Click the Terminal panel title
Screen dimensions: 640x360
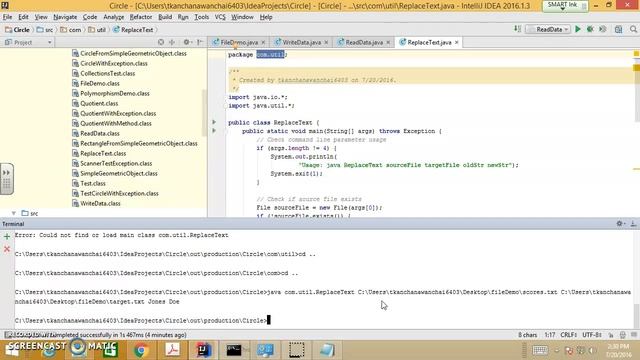point(13,224)
